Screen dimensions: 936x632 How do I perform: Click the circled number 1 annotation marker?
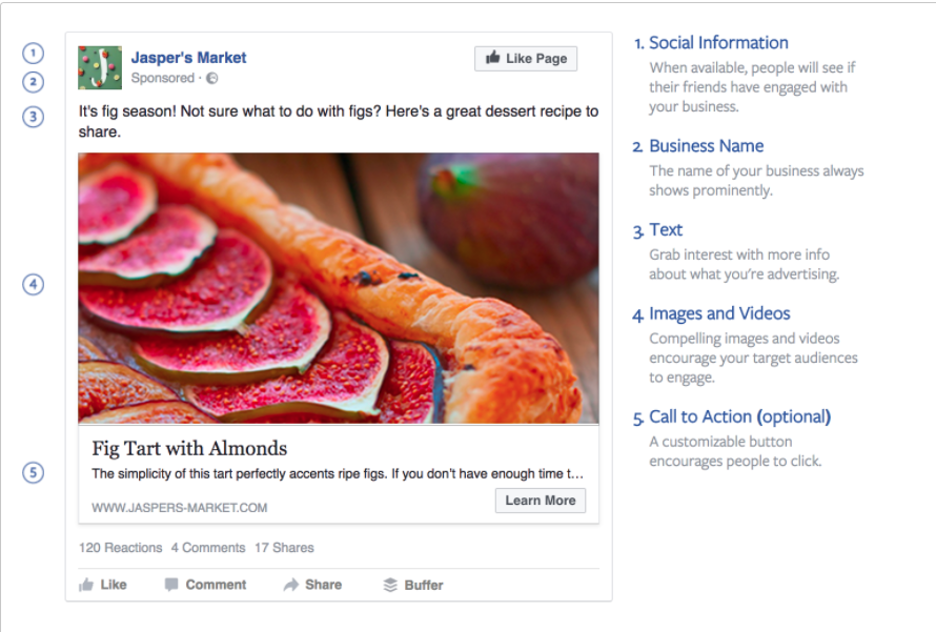pyautogui.click(x=33, y=53)
